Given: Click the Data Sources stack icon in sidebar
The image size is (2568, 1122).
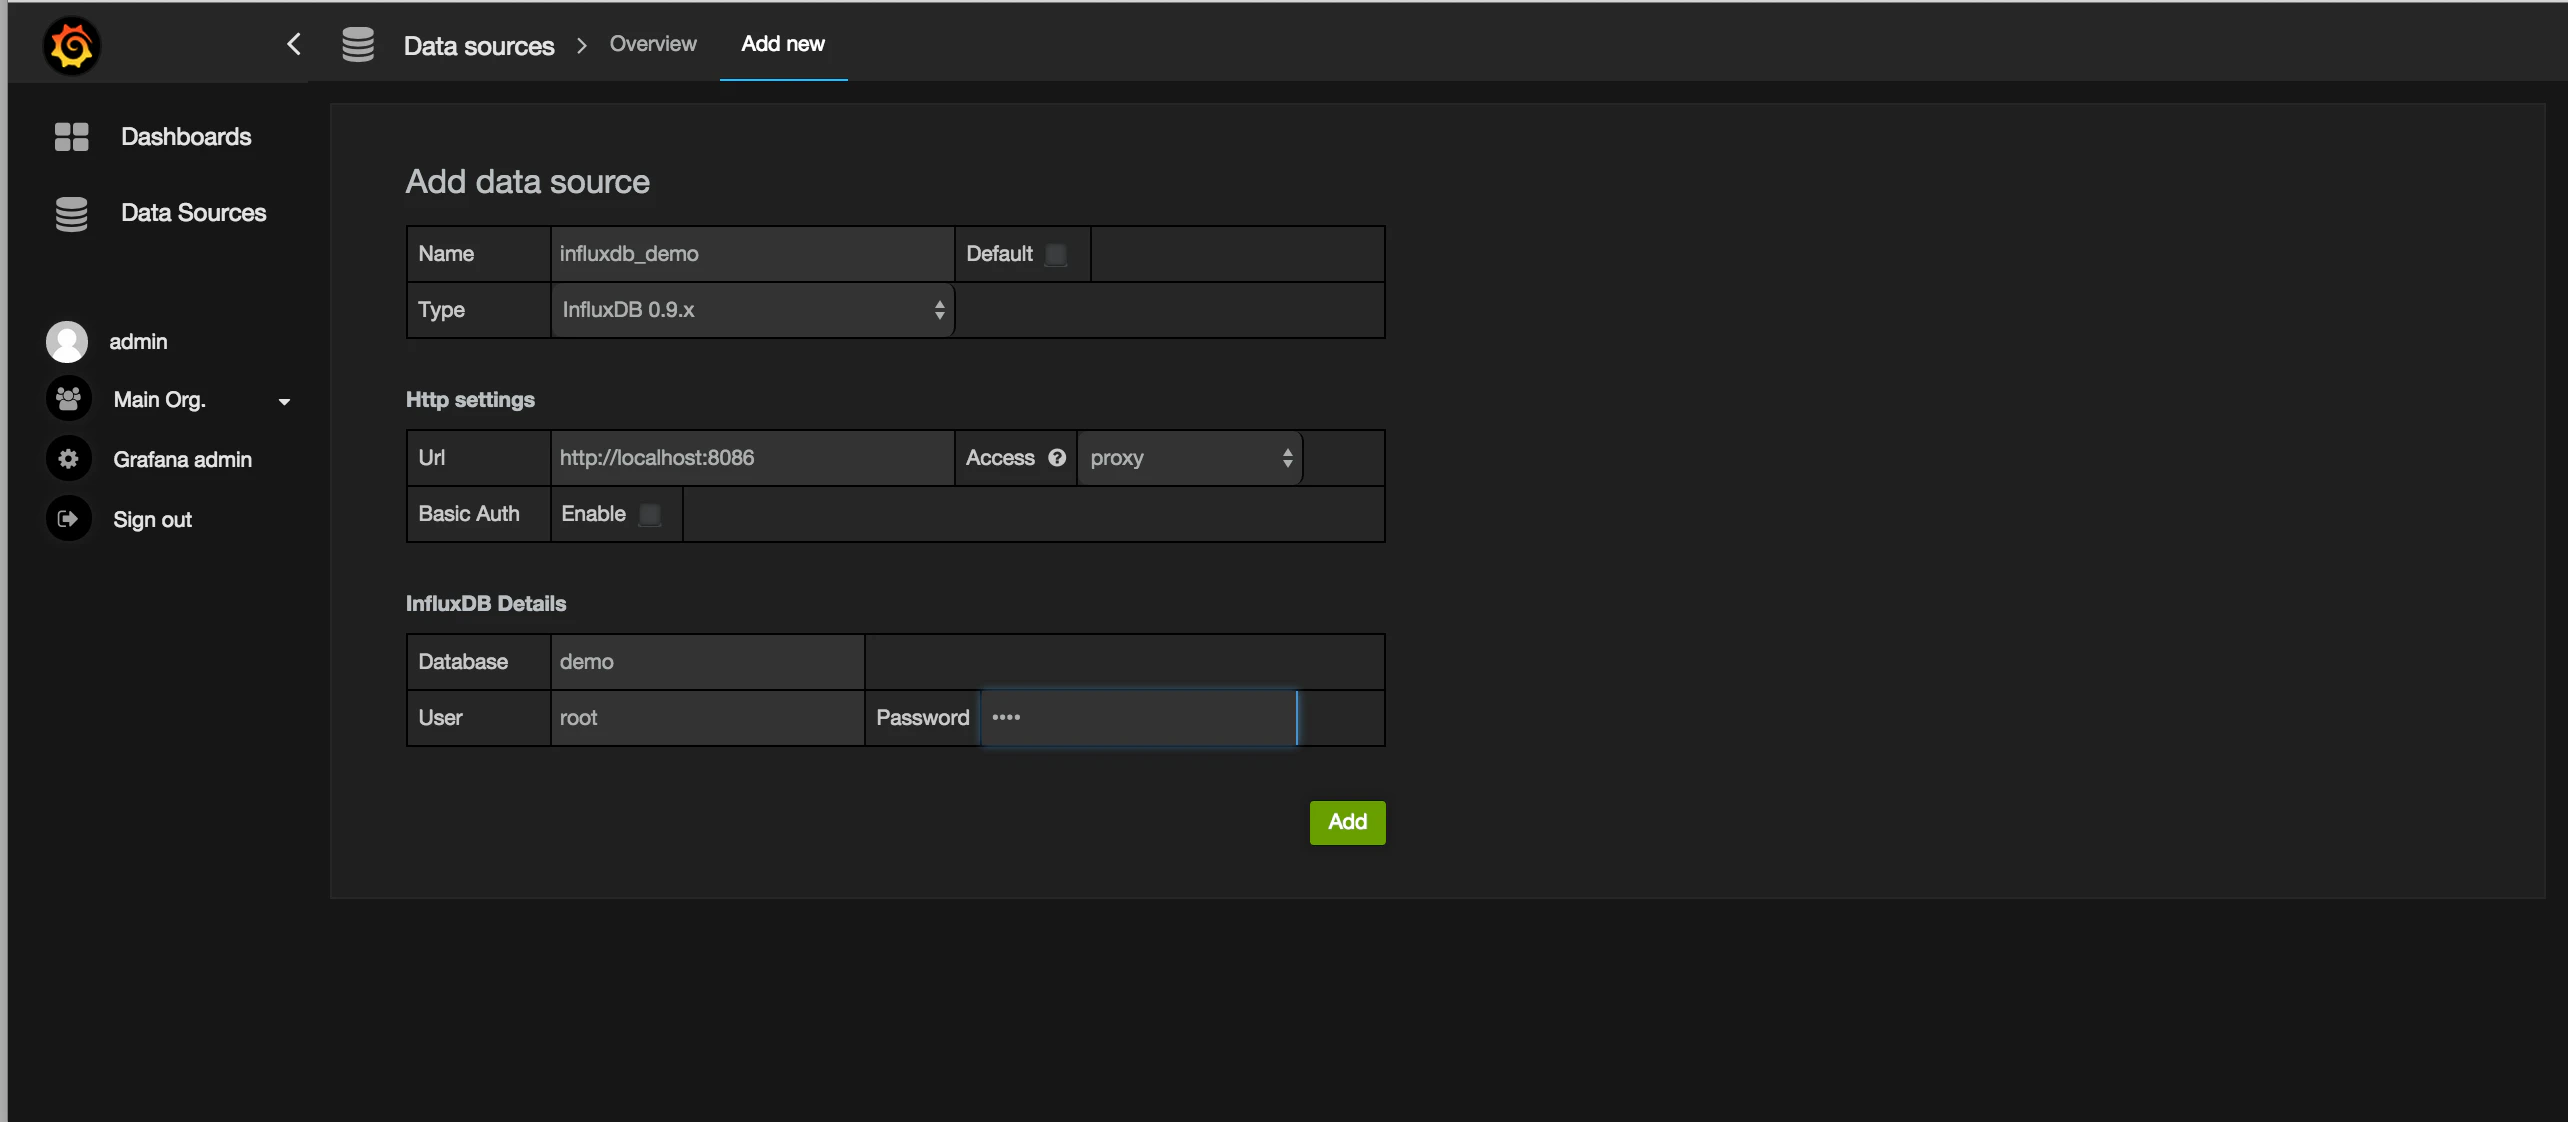Looking at the screenshot, I should point(71,213).
